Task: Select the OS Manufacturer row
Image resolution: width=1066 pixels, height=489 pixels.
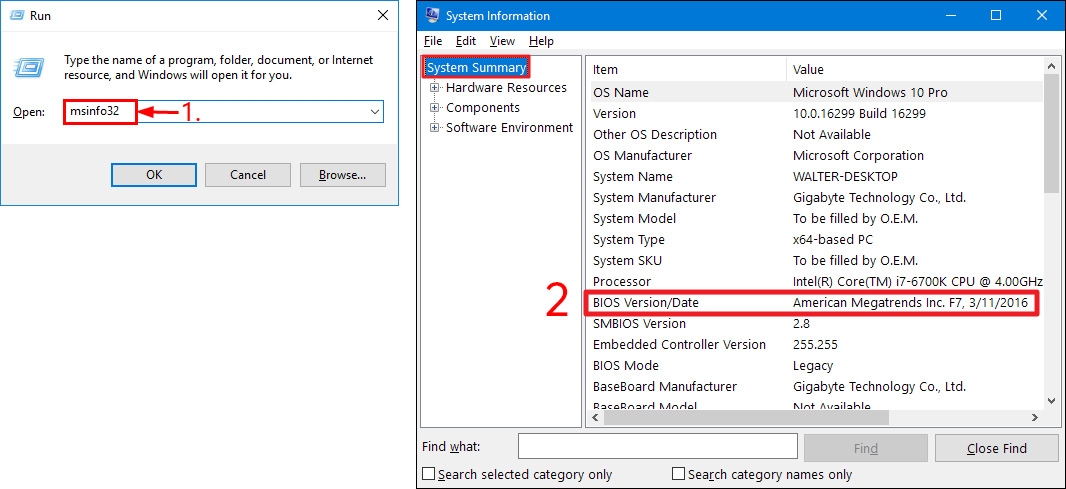Action: [x=815, y=156]
